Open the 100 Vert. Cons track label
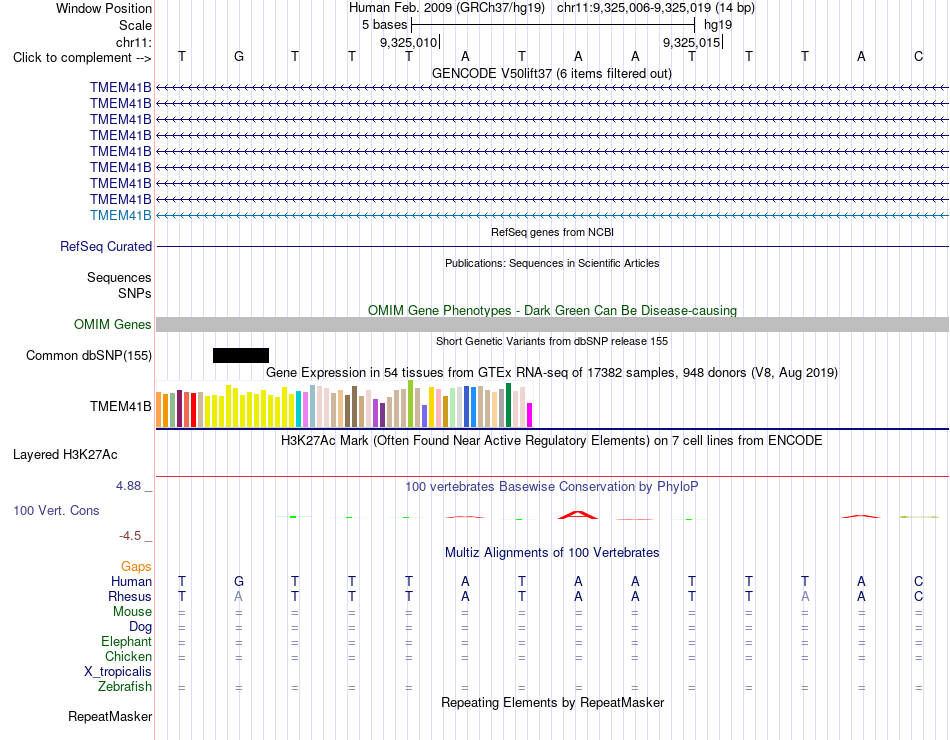 (x=56, y=510)
